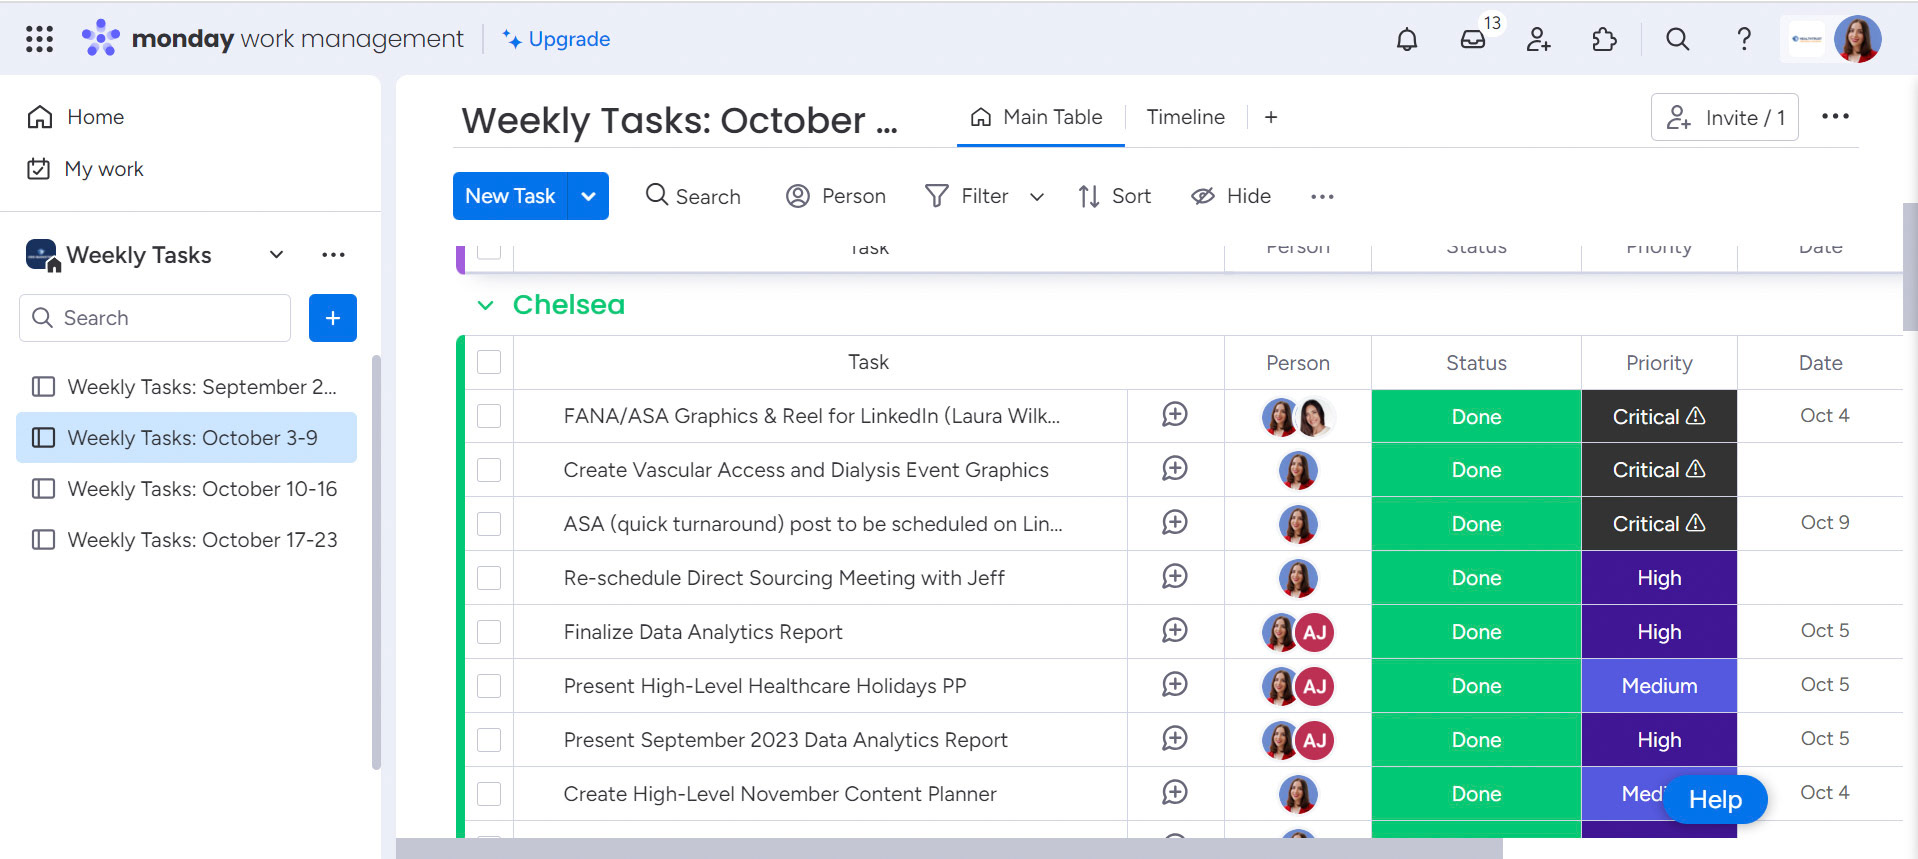Open the board Search tool
Image resolution: width=1918 pixels, height=859 pixels.
tap(693, 196)
